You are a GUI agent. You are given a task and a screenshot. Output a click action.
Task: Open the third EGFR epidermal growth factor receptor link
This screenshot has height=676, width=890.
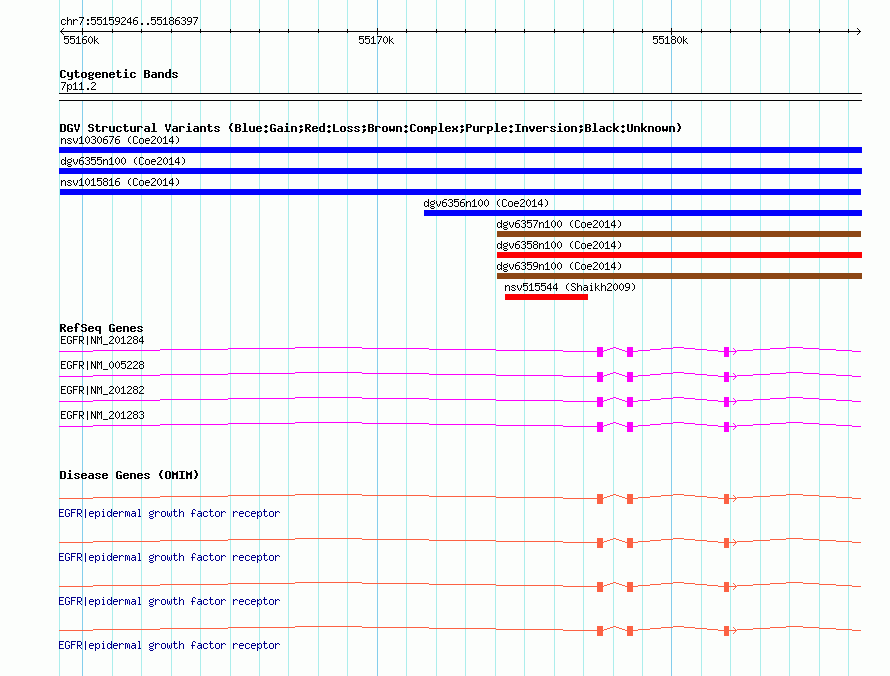169,601
